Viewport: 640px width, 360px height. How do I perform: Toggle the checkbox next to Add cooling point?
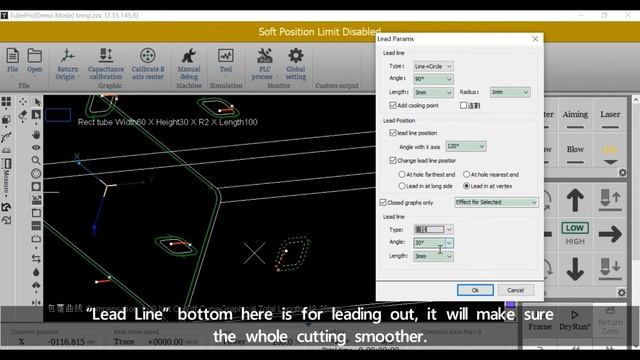(463, 105)
